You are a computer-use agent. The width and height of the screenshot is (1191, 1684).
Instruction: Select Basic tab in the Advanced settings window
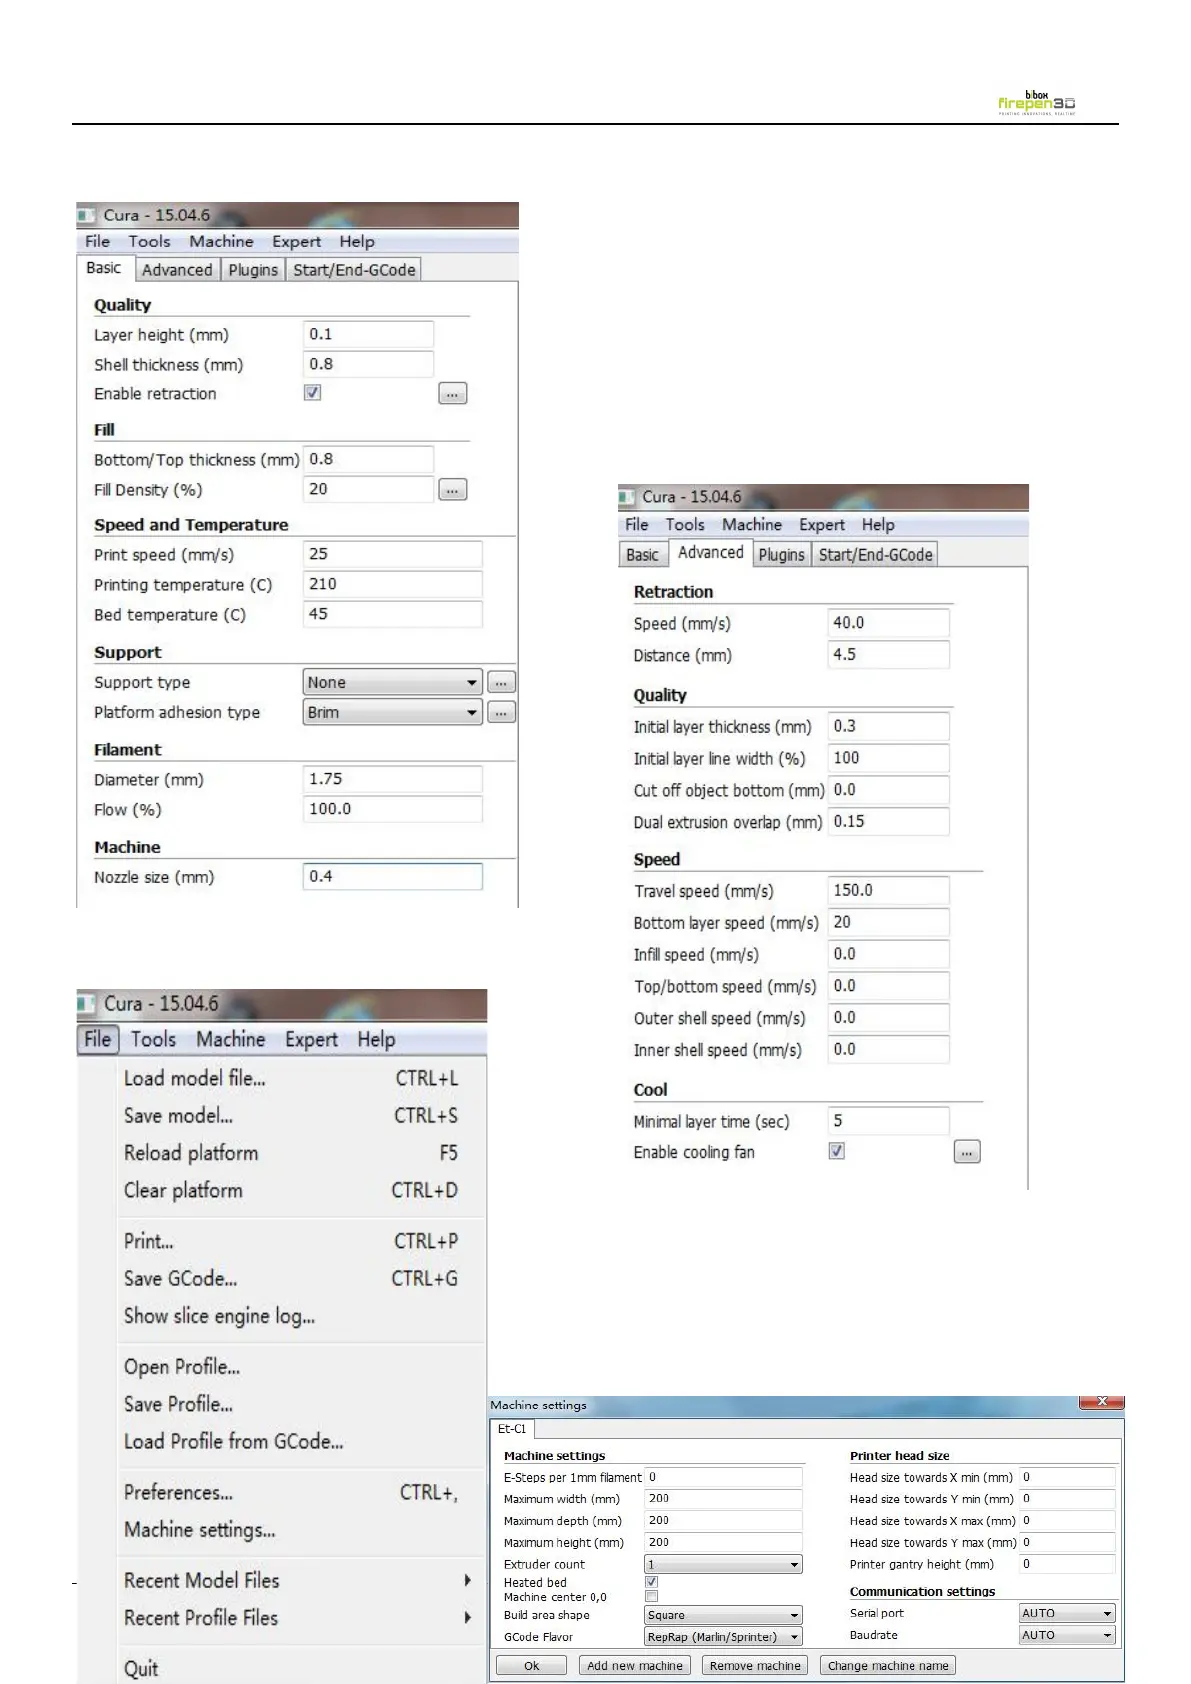pos(642,555)
